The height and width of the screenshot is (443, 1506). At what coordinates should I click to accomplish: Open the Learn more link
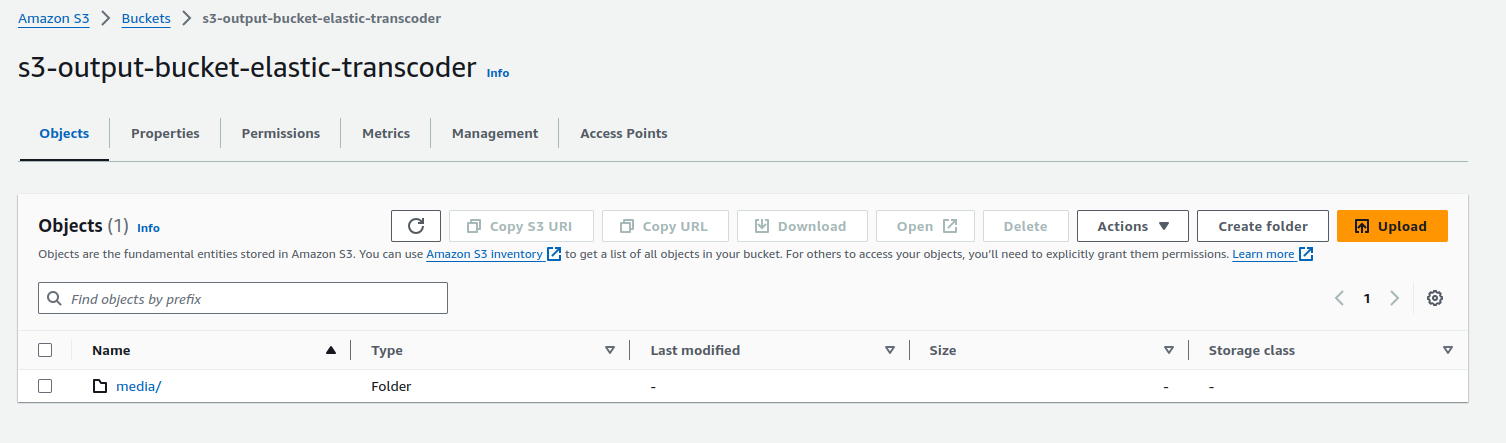(x=1263, y=254)
